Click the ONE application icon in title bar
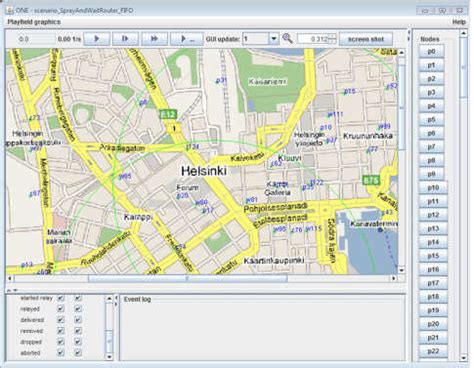 click(10, 10)
